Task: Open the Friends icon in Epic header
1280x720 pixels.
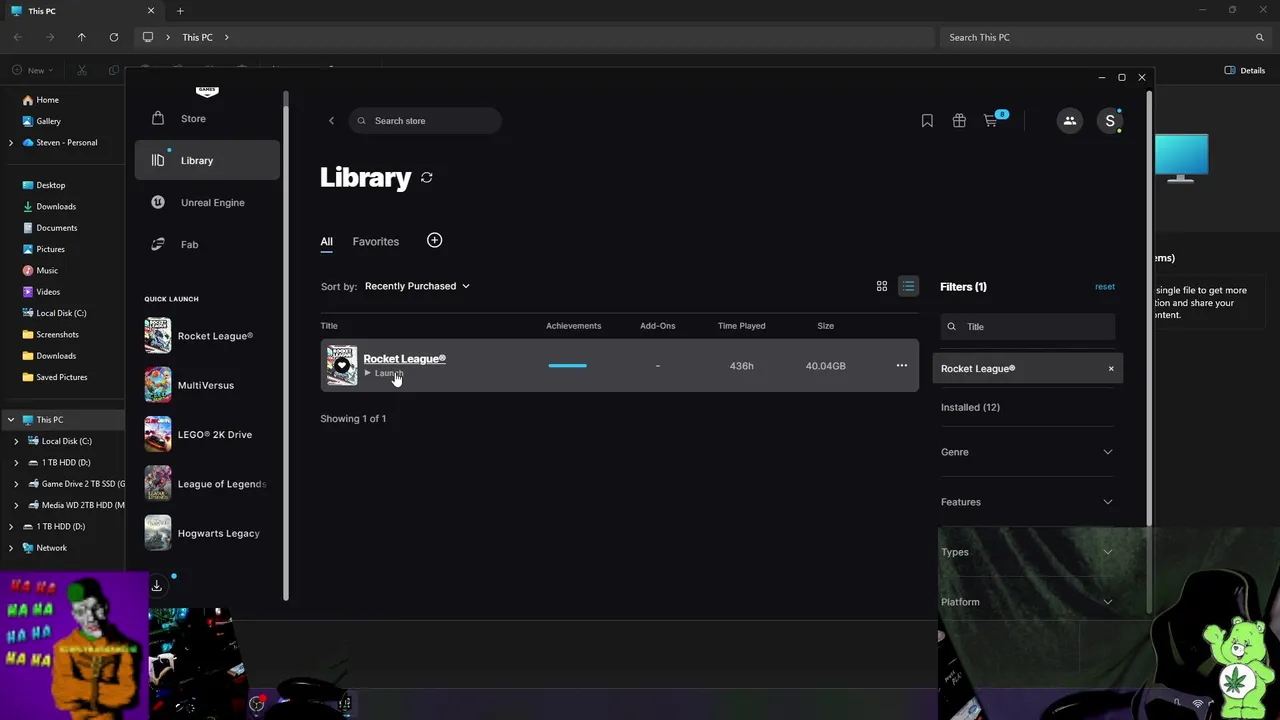Action: (1069, 121)
